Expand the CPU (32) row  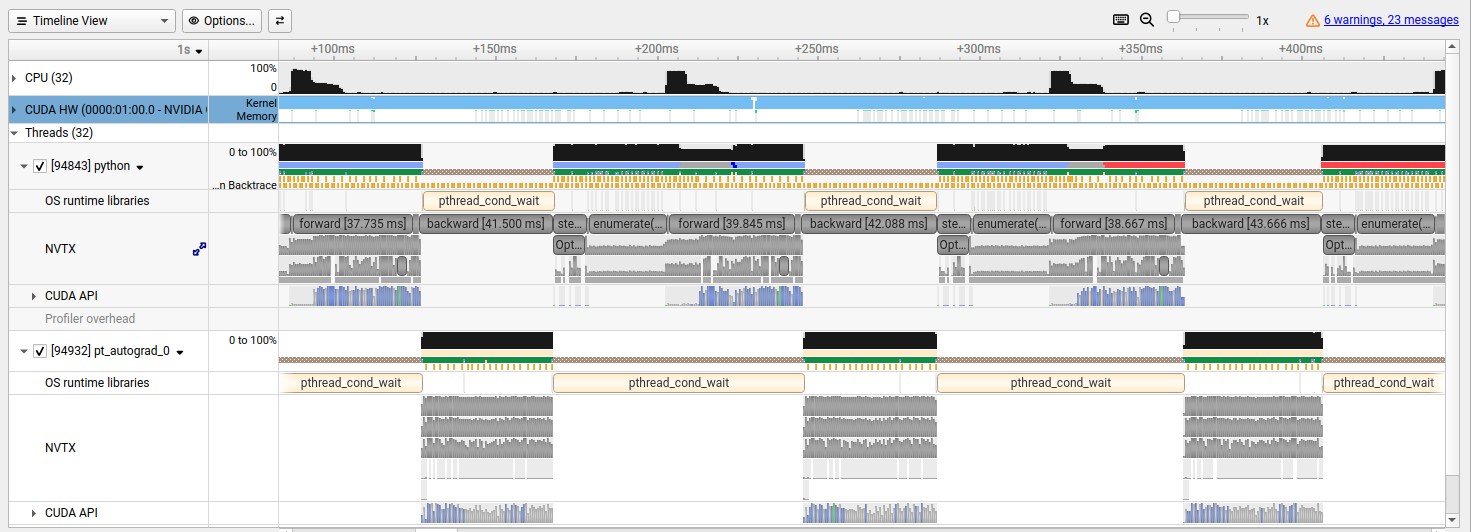point(14,78)
